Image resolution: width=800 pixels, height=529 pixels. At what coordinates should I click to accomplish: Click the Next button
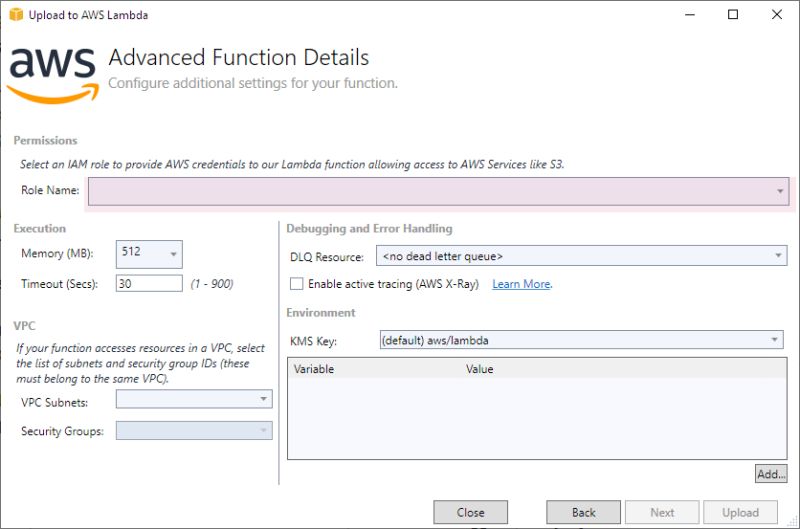click(x=662, y=512)
